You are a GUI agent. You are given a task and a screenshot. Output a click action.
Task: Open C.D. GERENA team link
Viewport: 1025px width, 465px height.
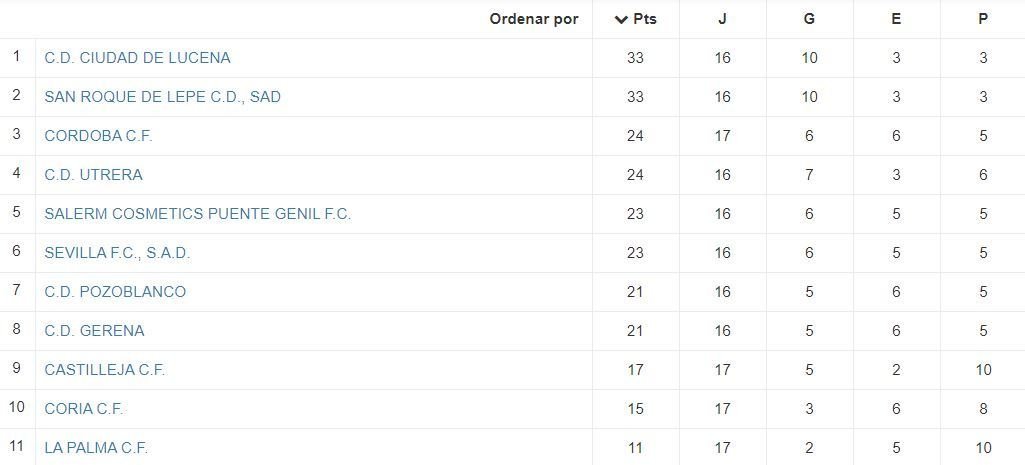pyautogui.click(x=95, y=331)
